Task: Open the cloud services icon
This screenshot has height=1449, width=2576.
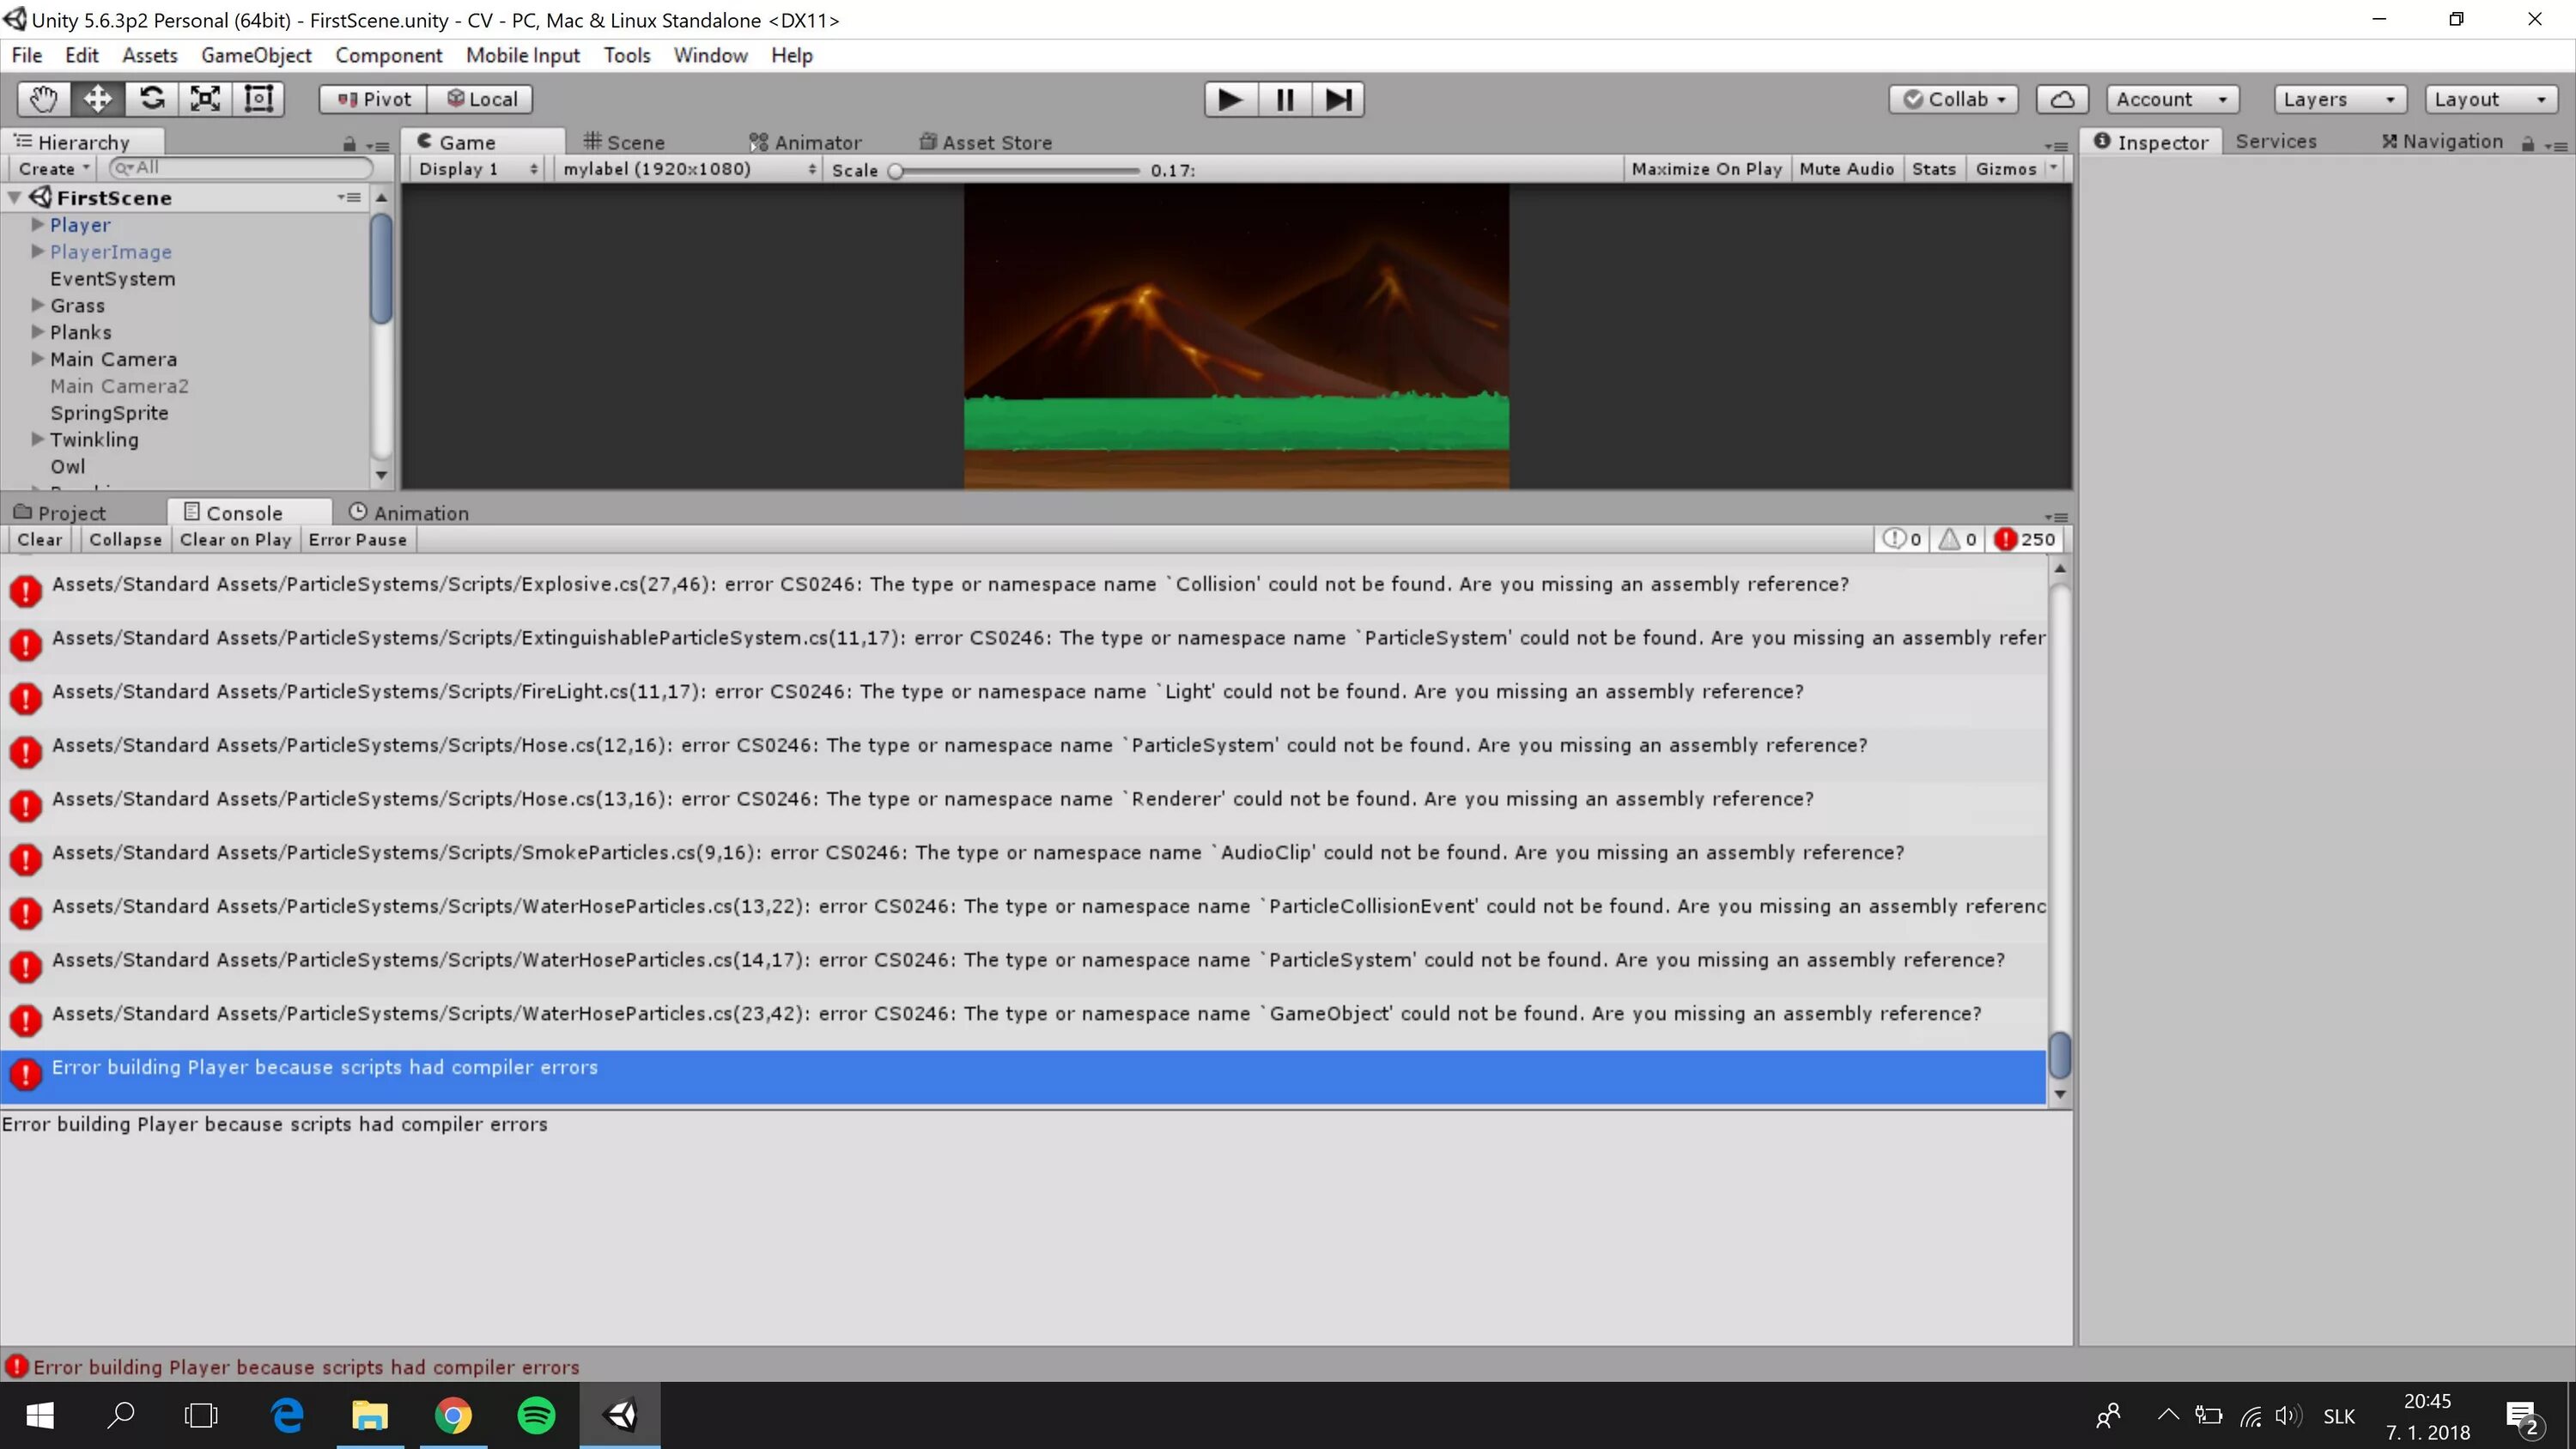Action: click(2062, 99)
